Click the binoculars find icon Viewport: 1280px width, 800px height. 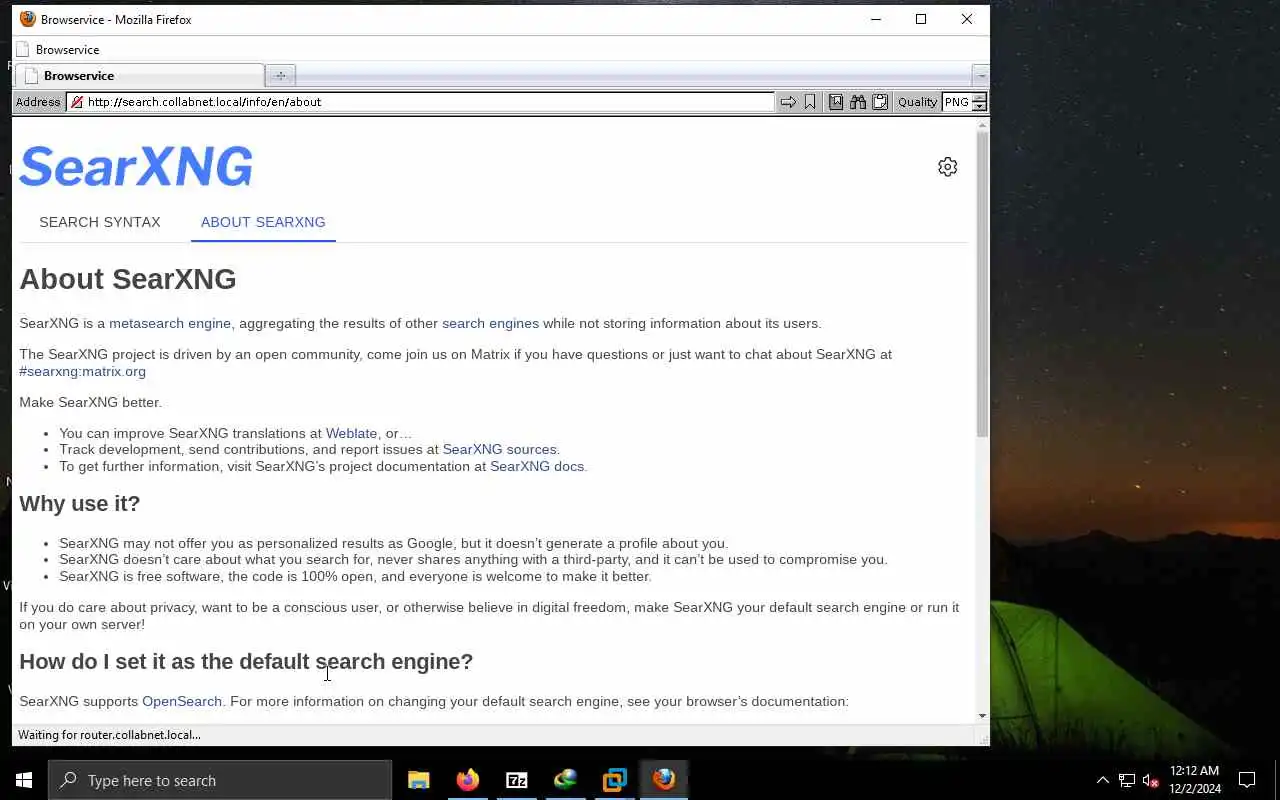pos(858,102)
